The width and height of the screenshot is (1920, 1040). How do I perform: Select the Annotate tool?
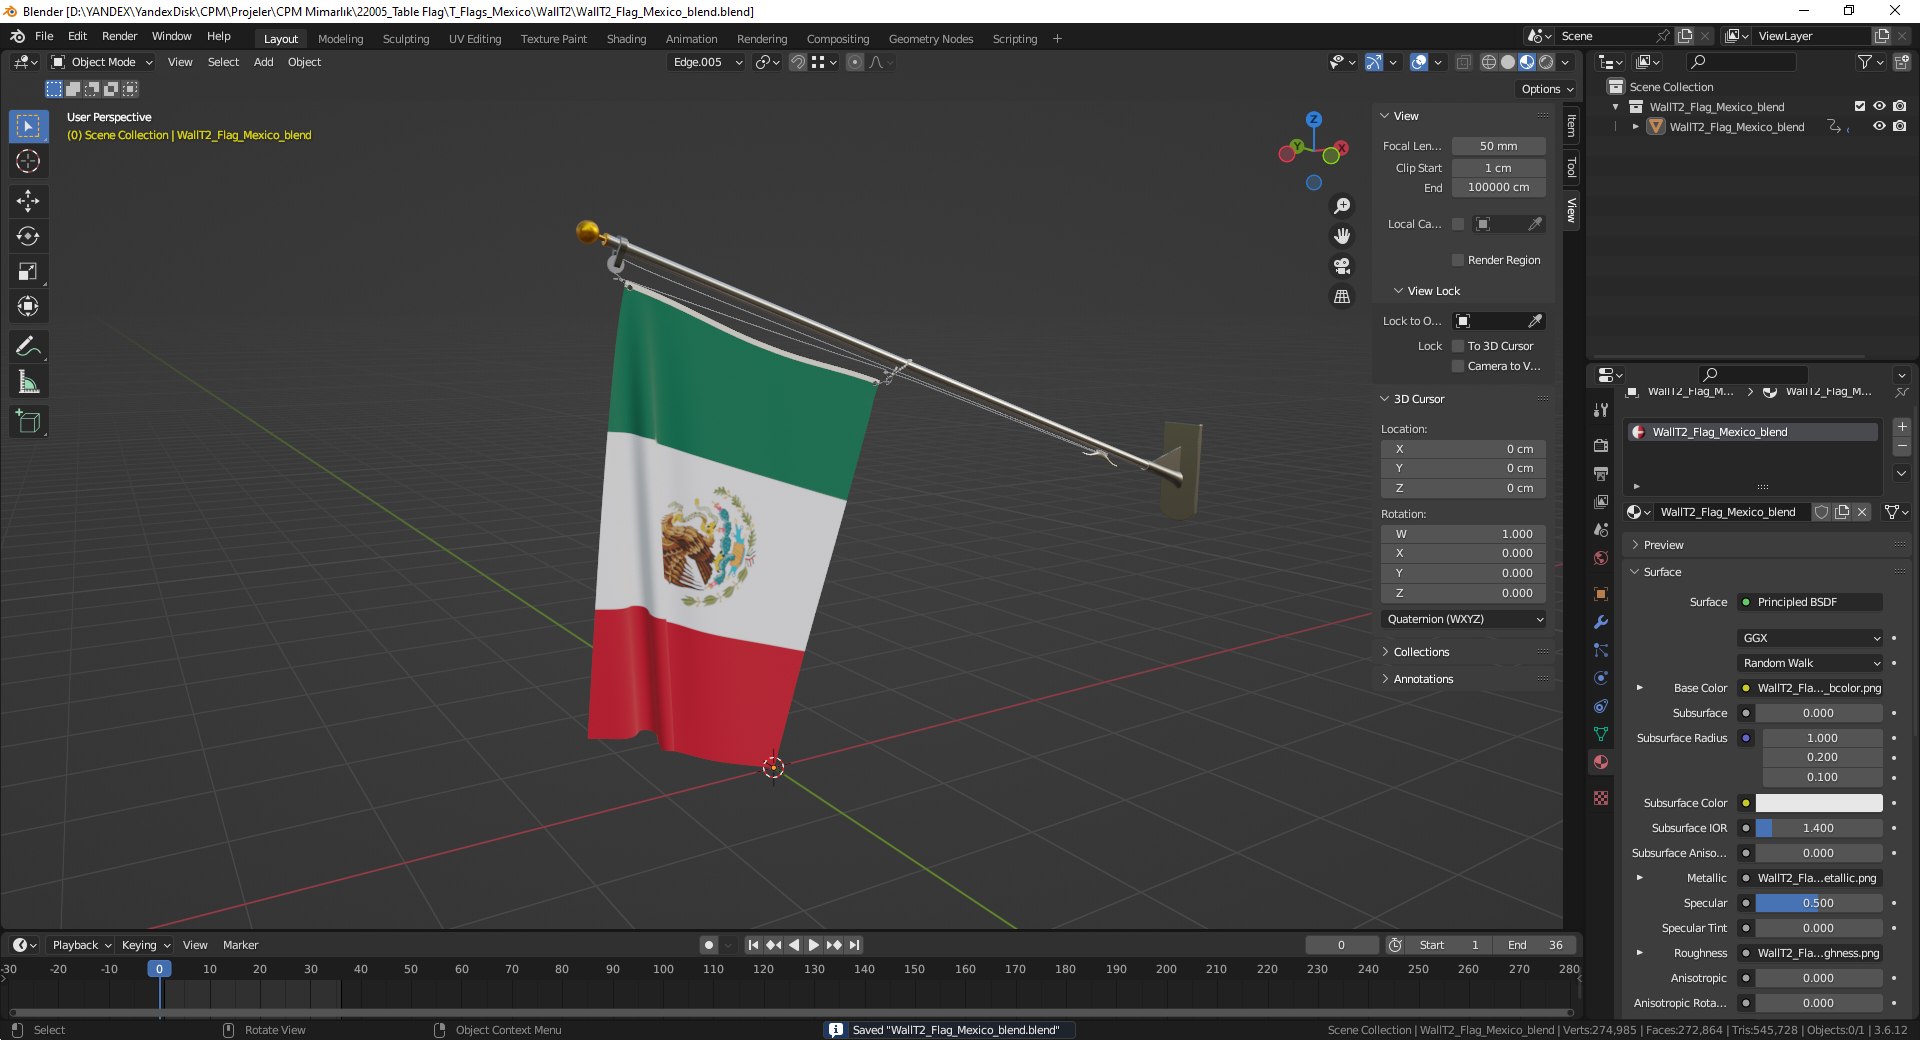point(28,346)
